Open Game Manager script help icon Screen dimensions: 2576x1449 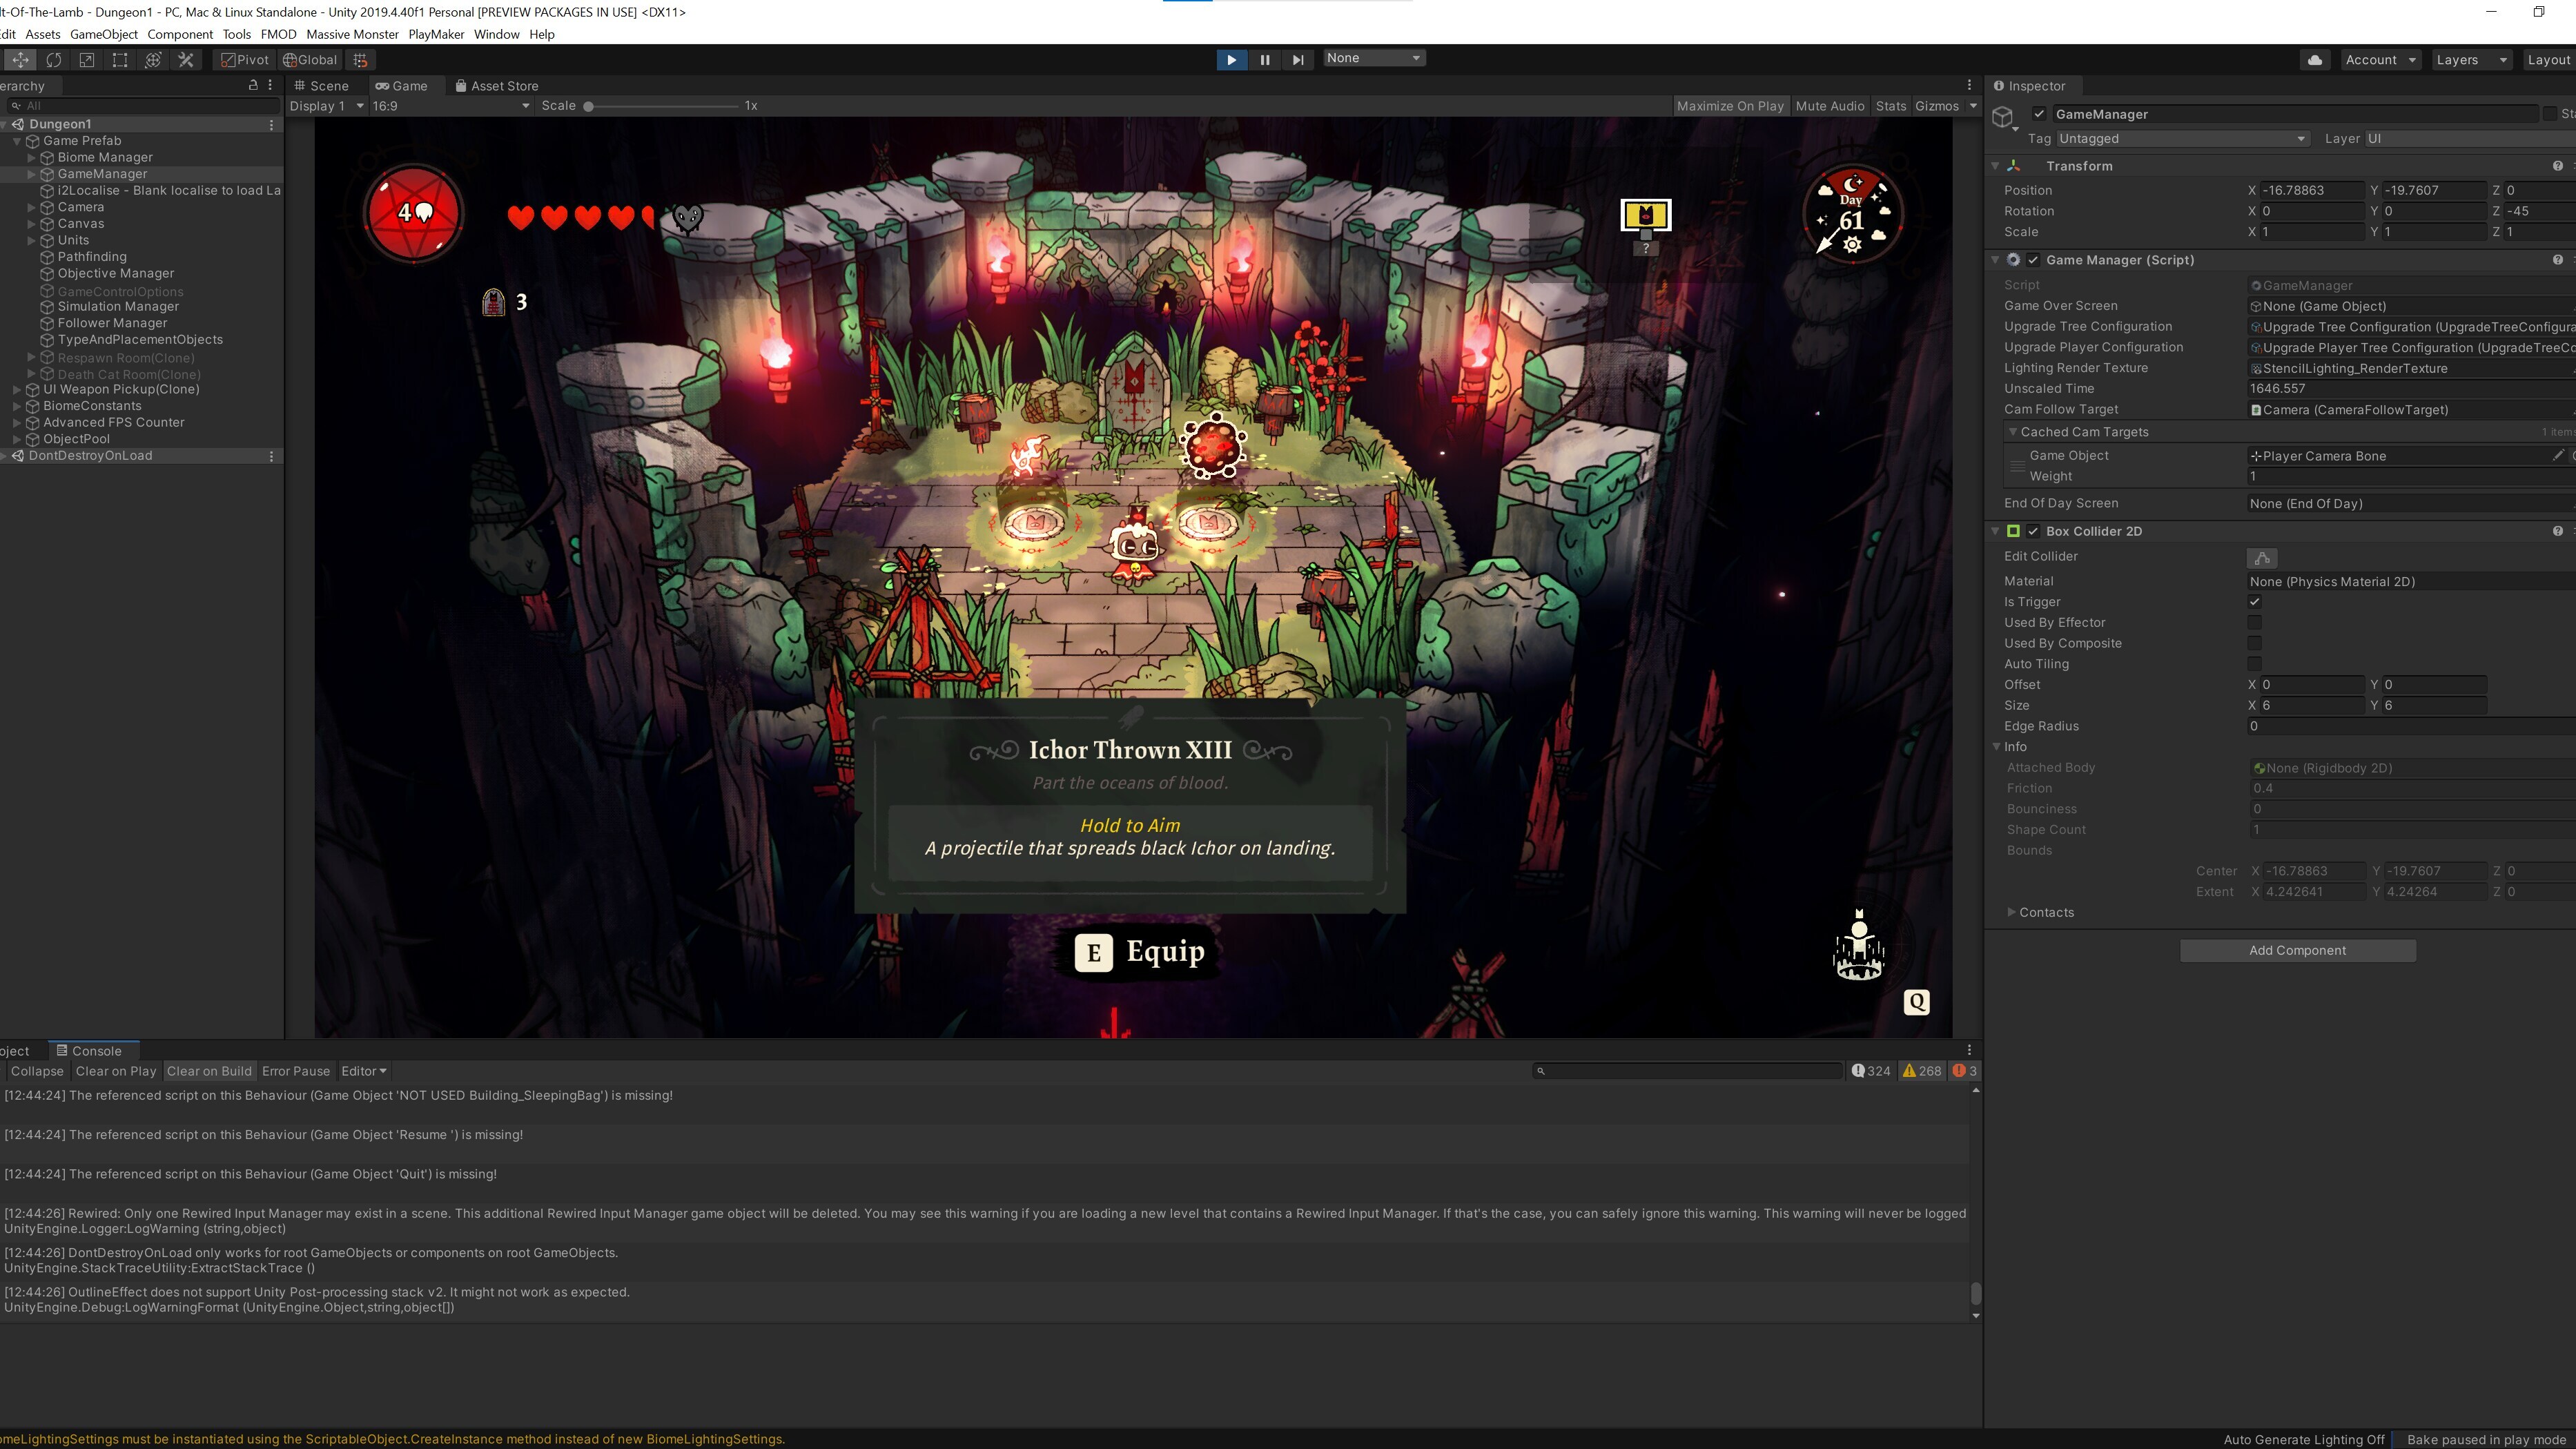(2557, 260)
